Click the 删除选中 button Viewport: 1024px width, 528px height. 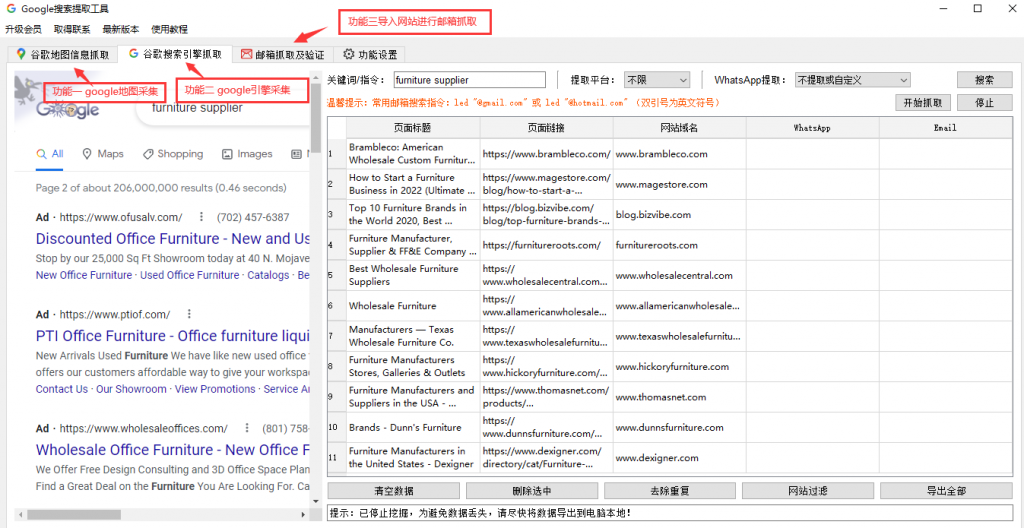click(x=532, y=491)
